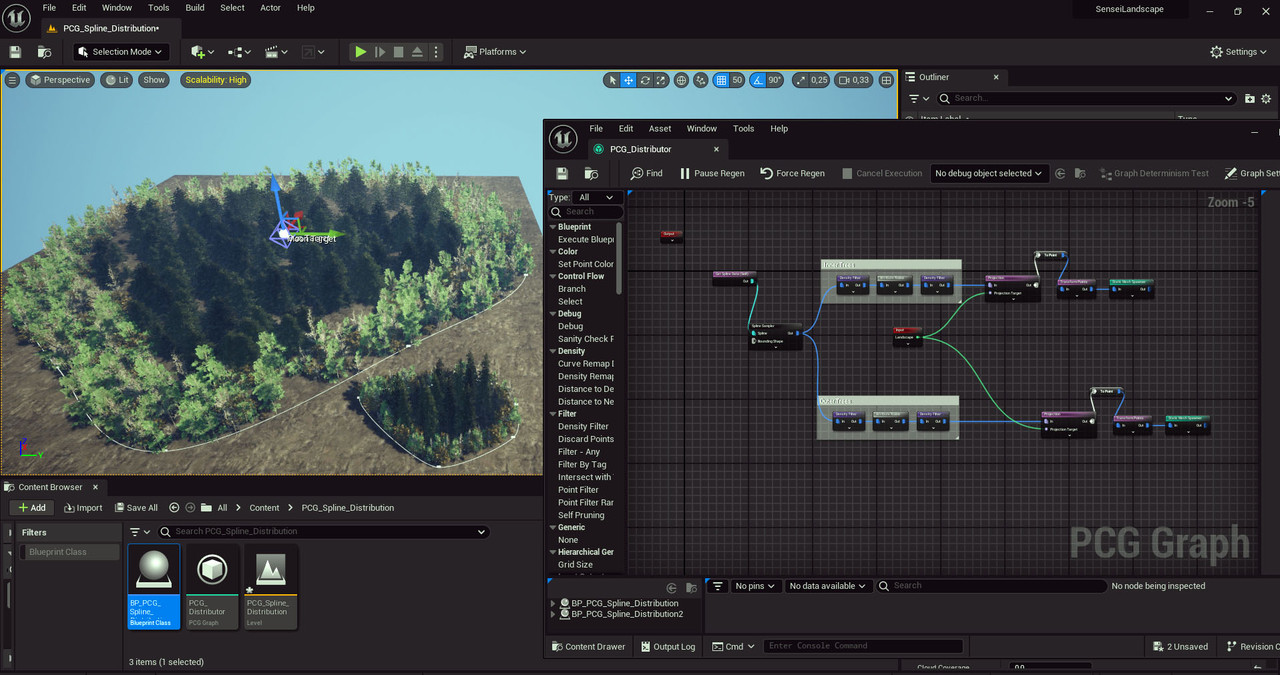
Task: Select Density Filter in node palette
Action: pyautogui.click(x=583, y=426)
